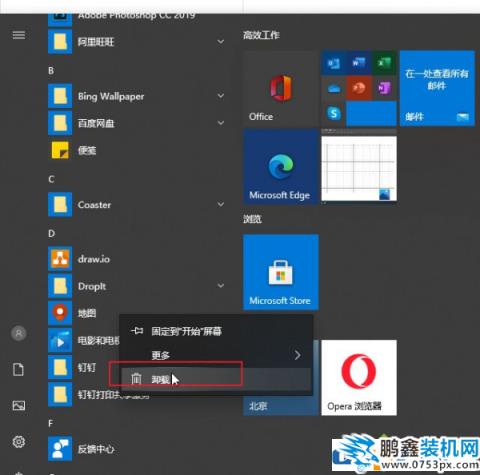480x475 pixels.
Task: Open the Documents sidebar icon
Action: coord(19,369)
